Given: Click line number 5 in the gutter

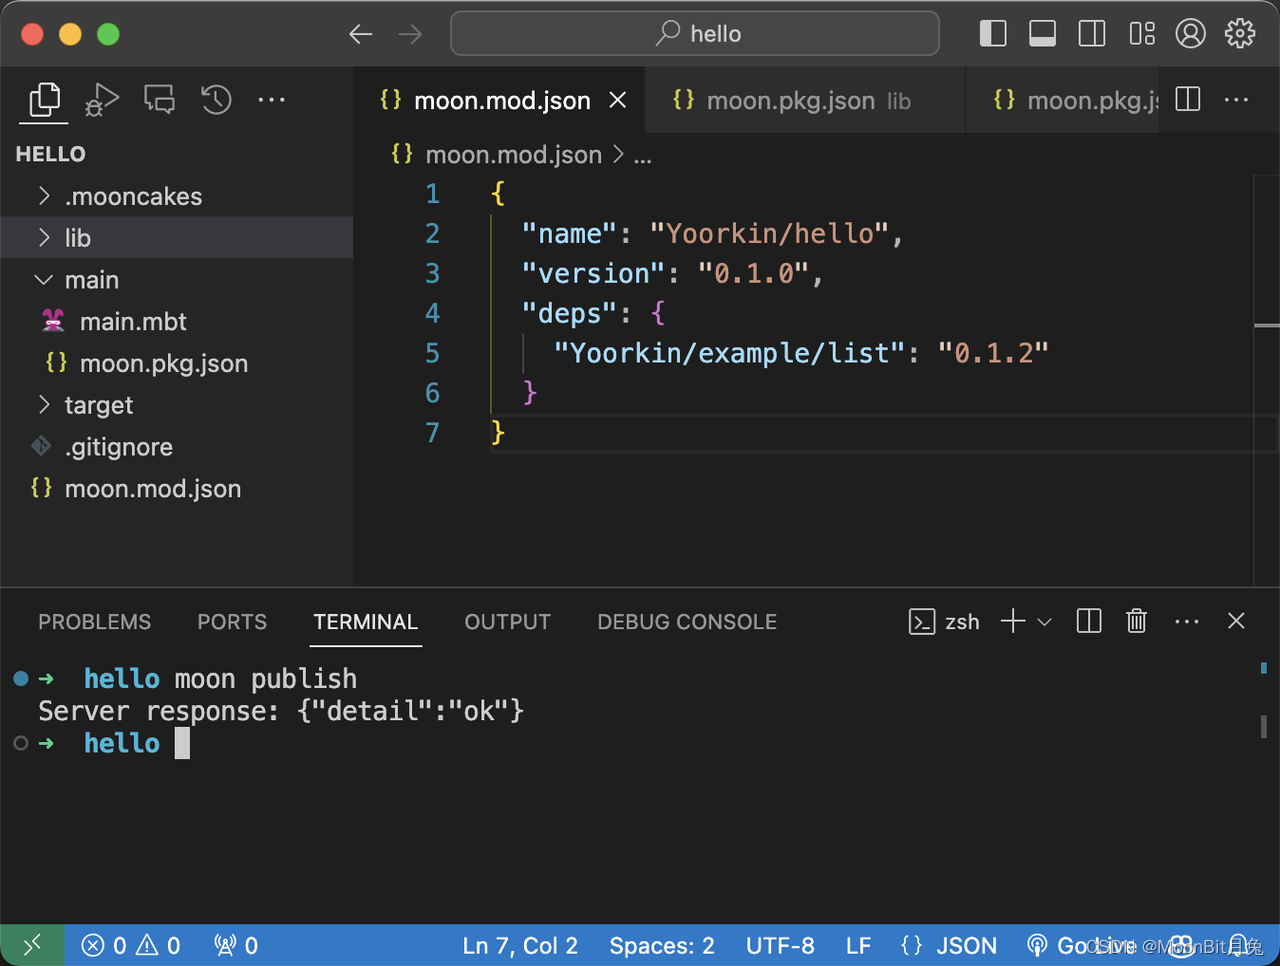Looking at the screenshot, I should click(x=432, y=353).
